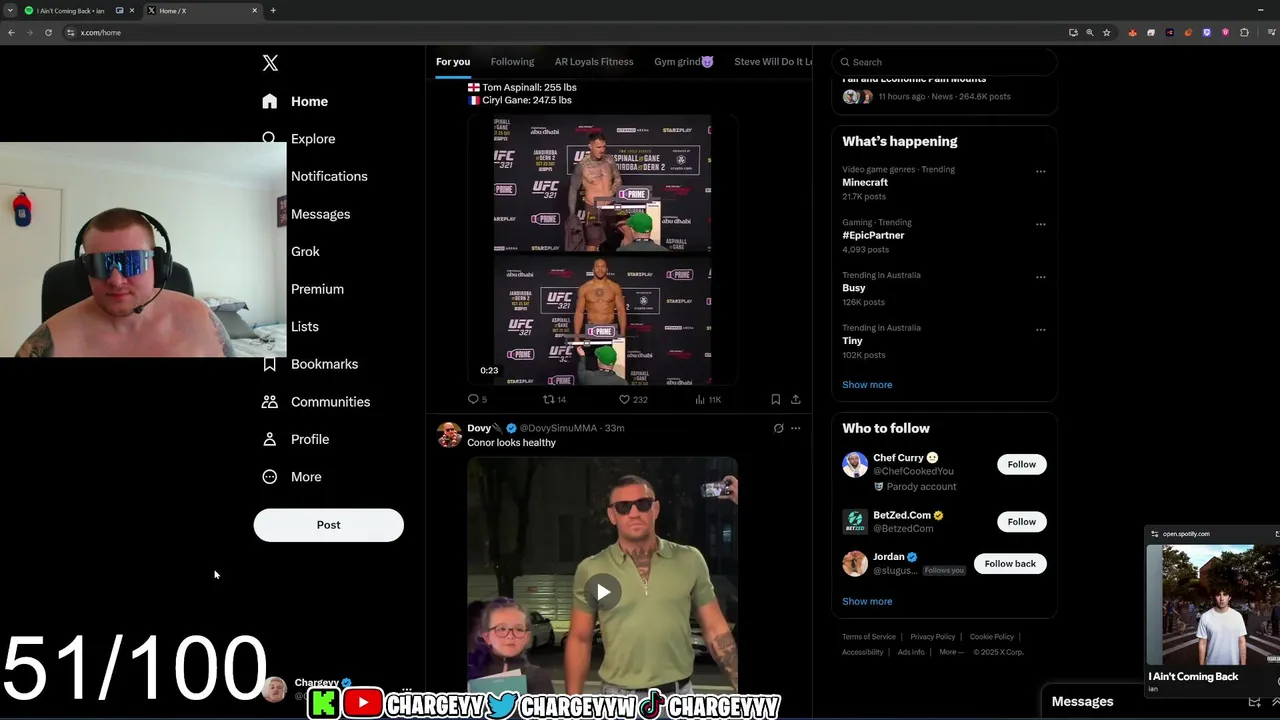Click the Bookmarks sidebar icon
The height and width of the screenshot is (720, 1280).
[269, 364]
